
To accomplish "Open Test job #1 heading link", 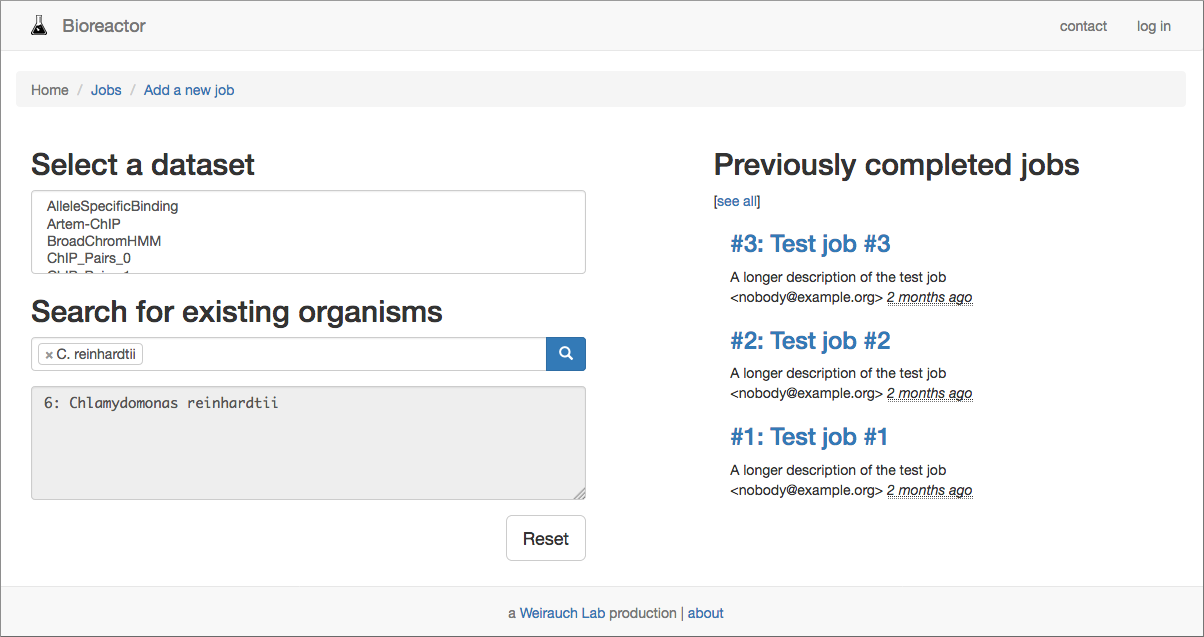I will pos(809,437).
